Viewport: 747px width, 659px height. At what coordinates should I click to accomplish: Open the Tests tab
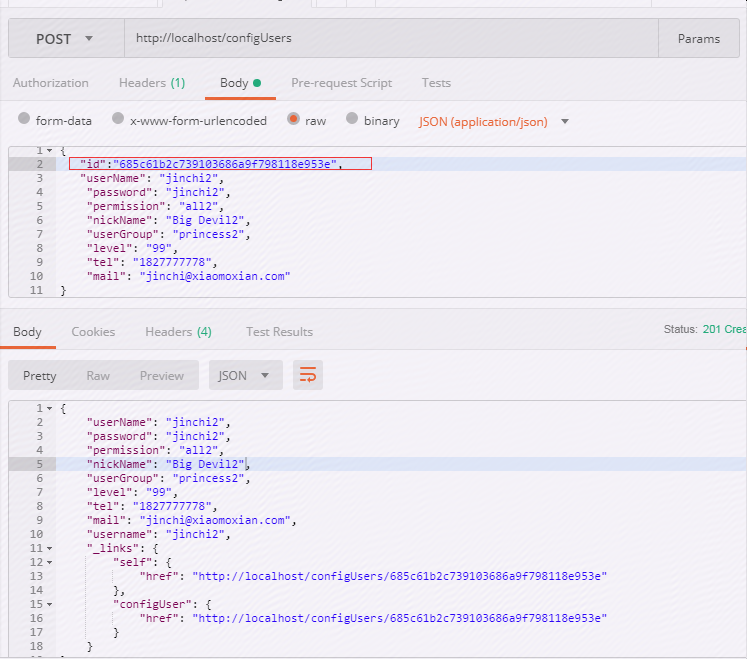point(436,83)
